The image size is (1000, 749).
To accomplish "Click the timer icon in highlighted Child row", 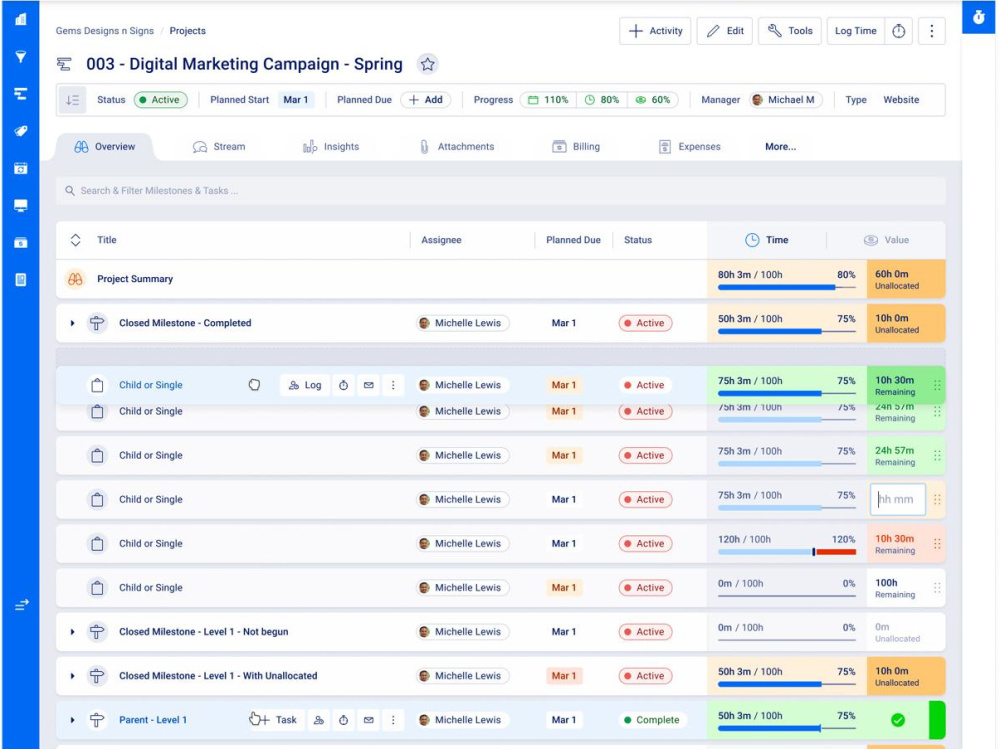I will [343, 385].
